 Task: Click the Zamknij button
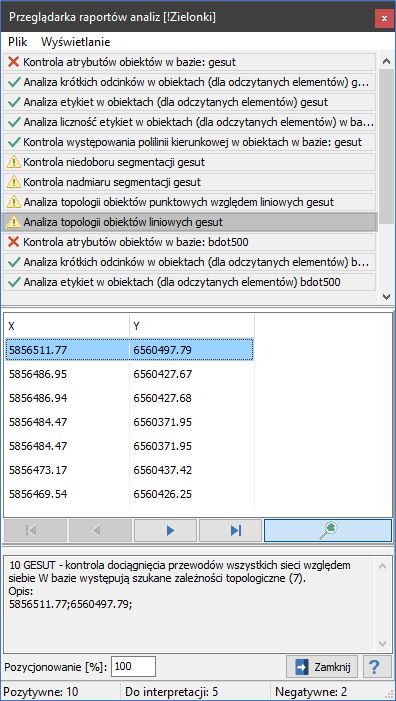click(x=322, y=667)
